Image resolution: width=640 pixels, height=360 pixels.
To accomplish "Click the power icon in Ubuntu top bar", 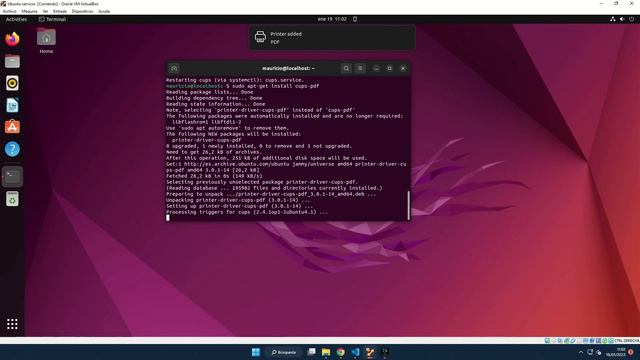I will pos(631,19).
